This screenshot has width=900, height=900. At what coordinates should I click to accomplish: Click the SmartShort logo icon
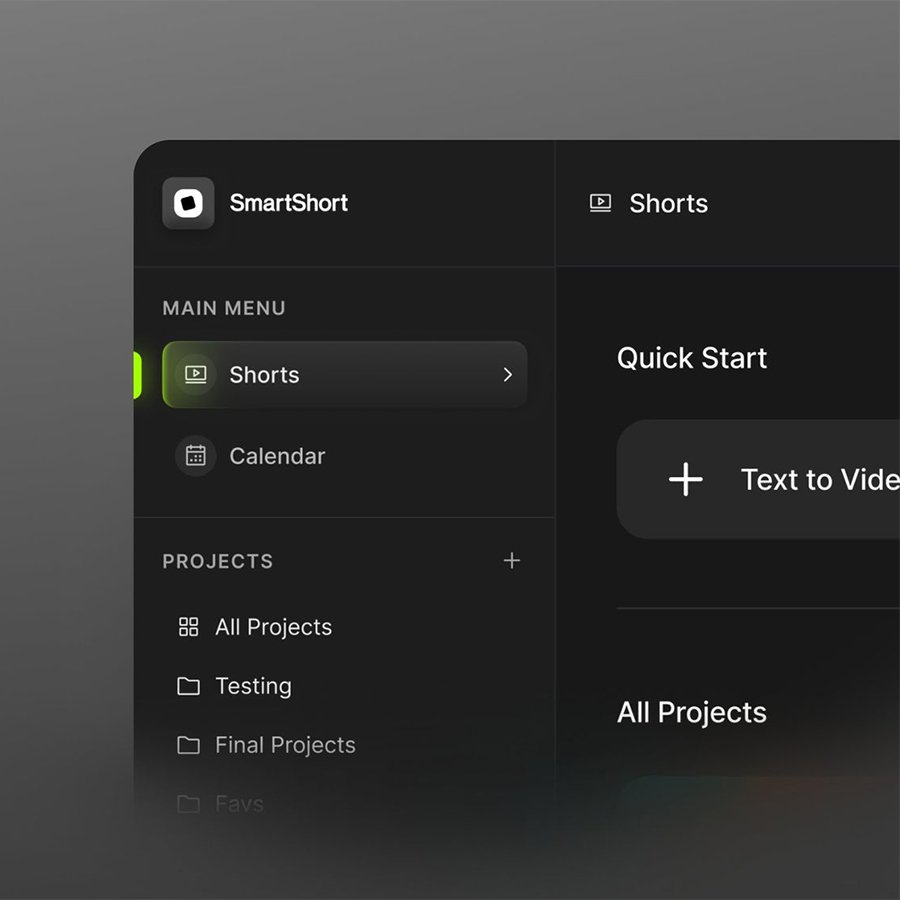188,203
